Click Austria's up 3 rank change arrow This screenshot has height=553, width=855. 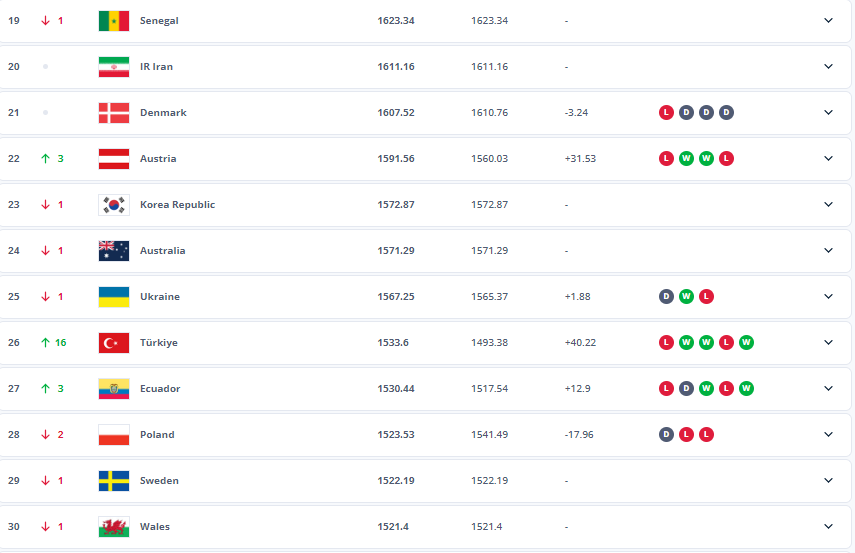pyautogui.click(x=45, y=158)
